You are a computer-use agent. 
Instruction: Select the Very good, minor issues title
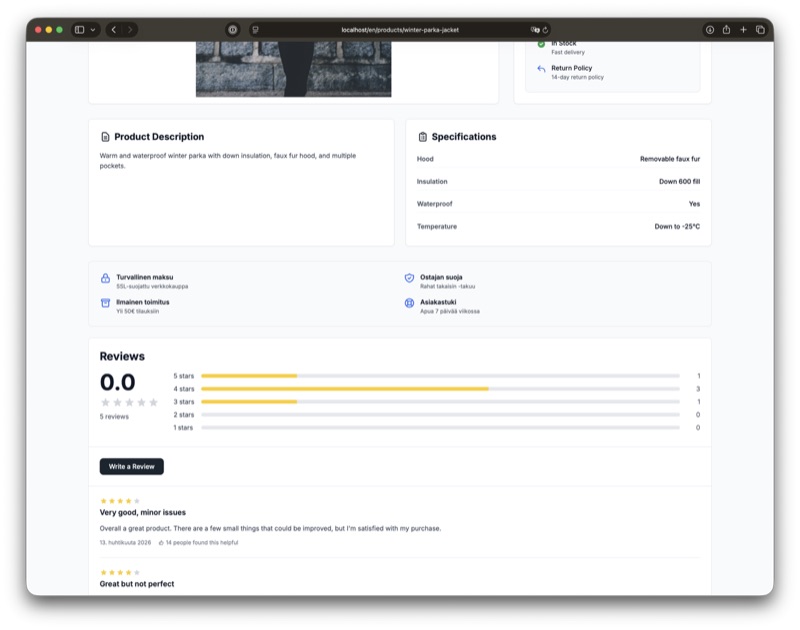coord(142,512)
